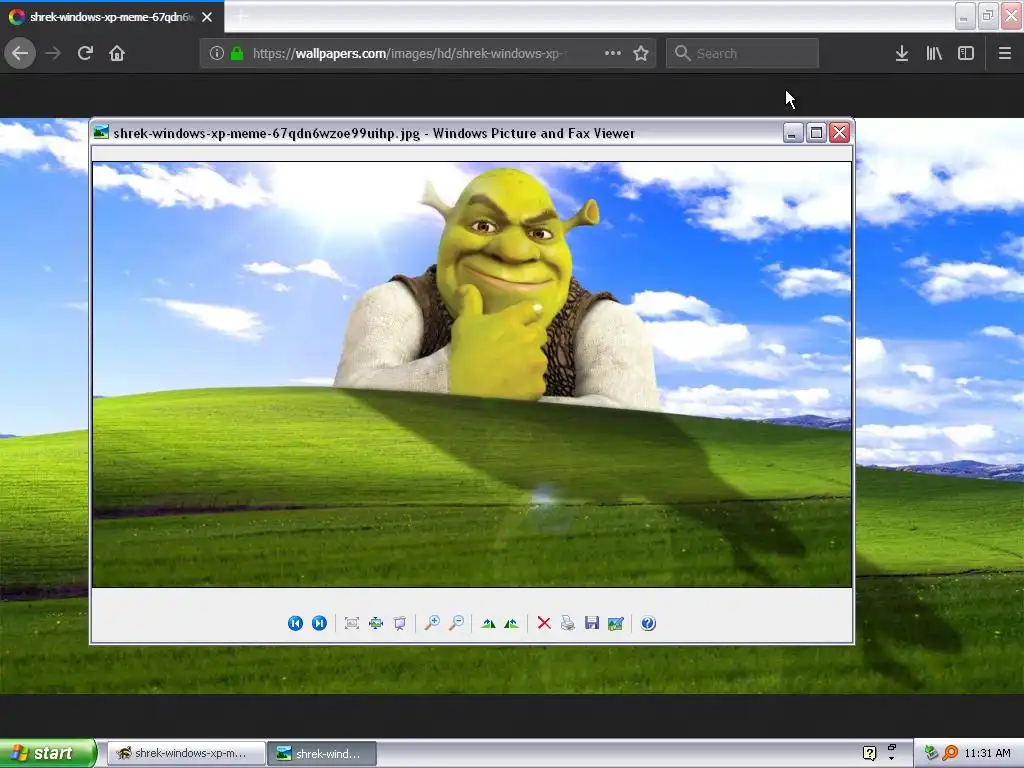Open the Firefox downloads panel

[902, 53]
